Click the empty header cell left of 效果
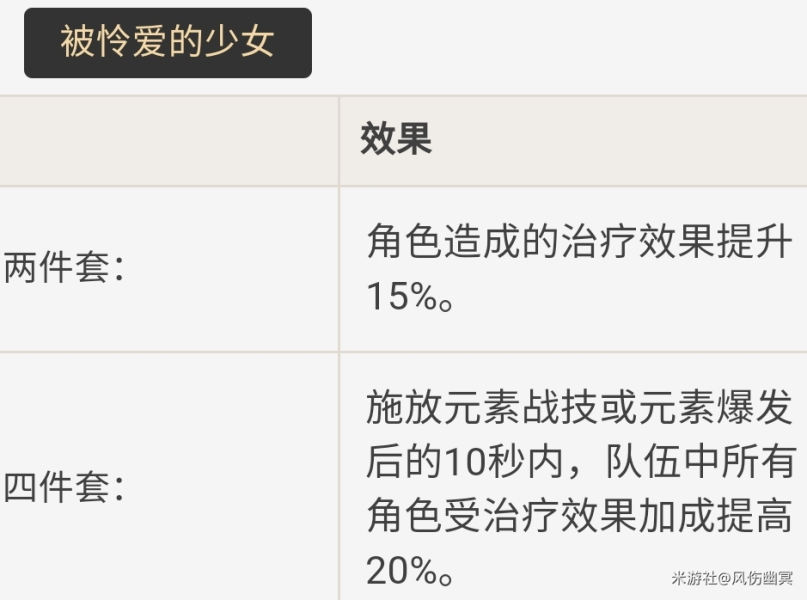Image resolution: width=807 pixels, height=600 pixels. [x=168, y=140]
